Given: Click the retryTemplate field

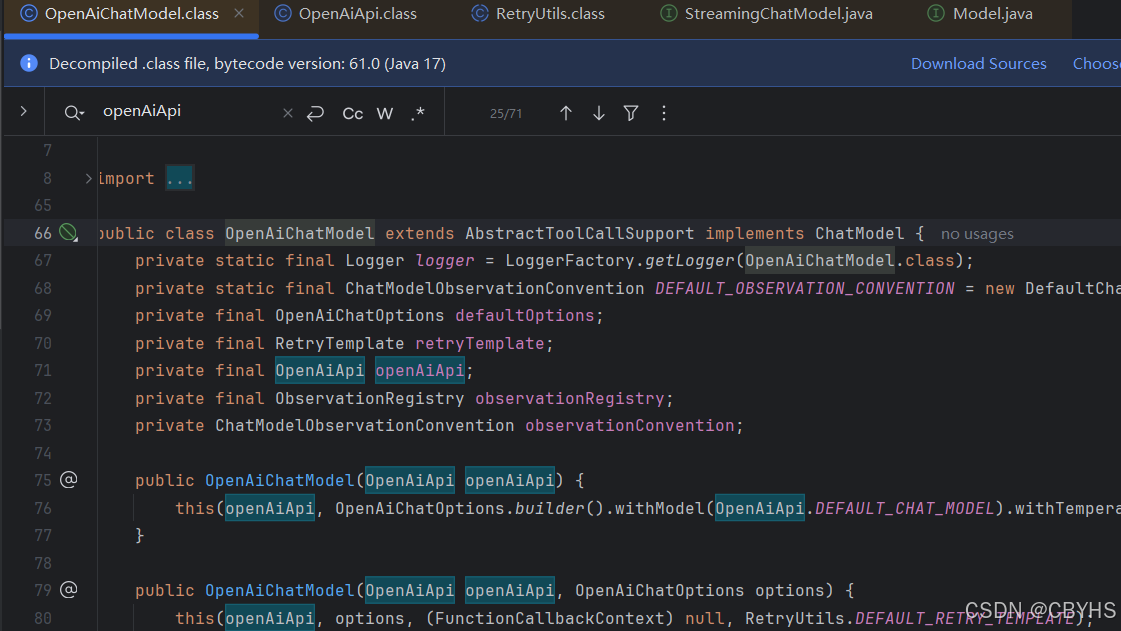Looking at the screenshot, I should click(480, 344).
